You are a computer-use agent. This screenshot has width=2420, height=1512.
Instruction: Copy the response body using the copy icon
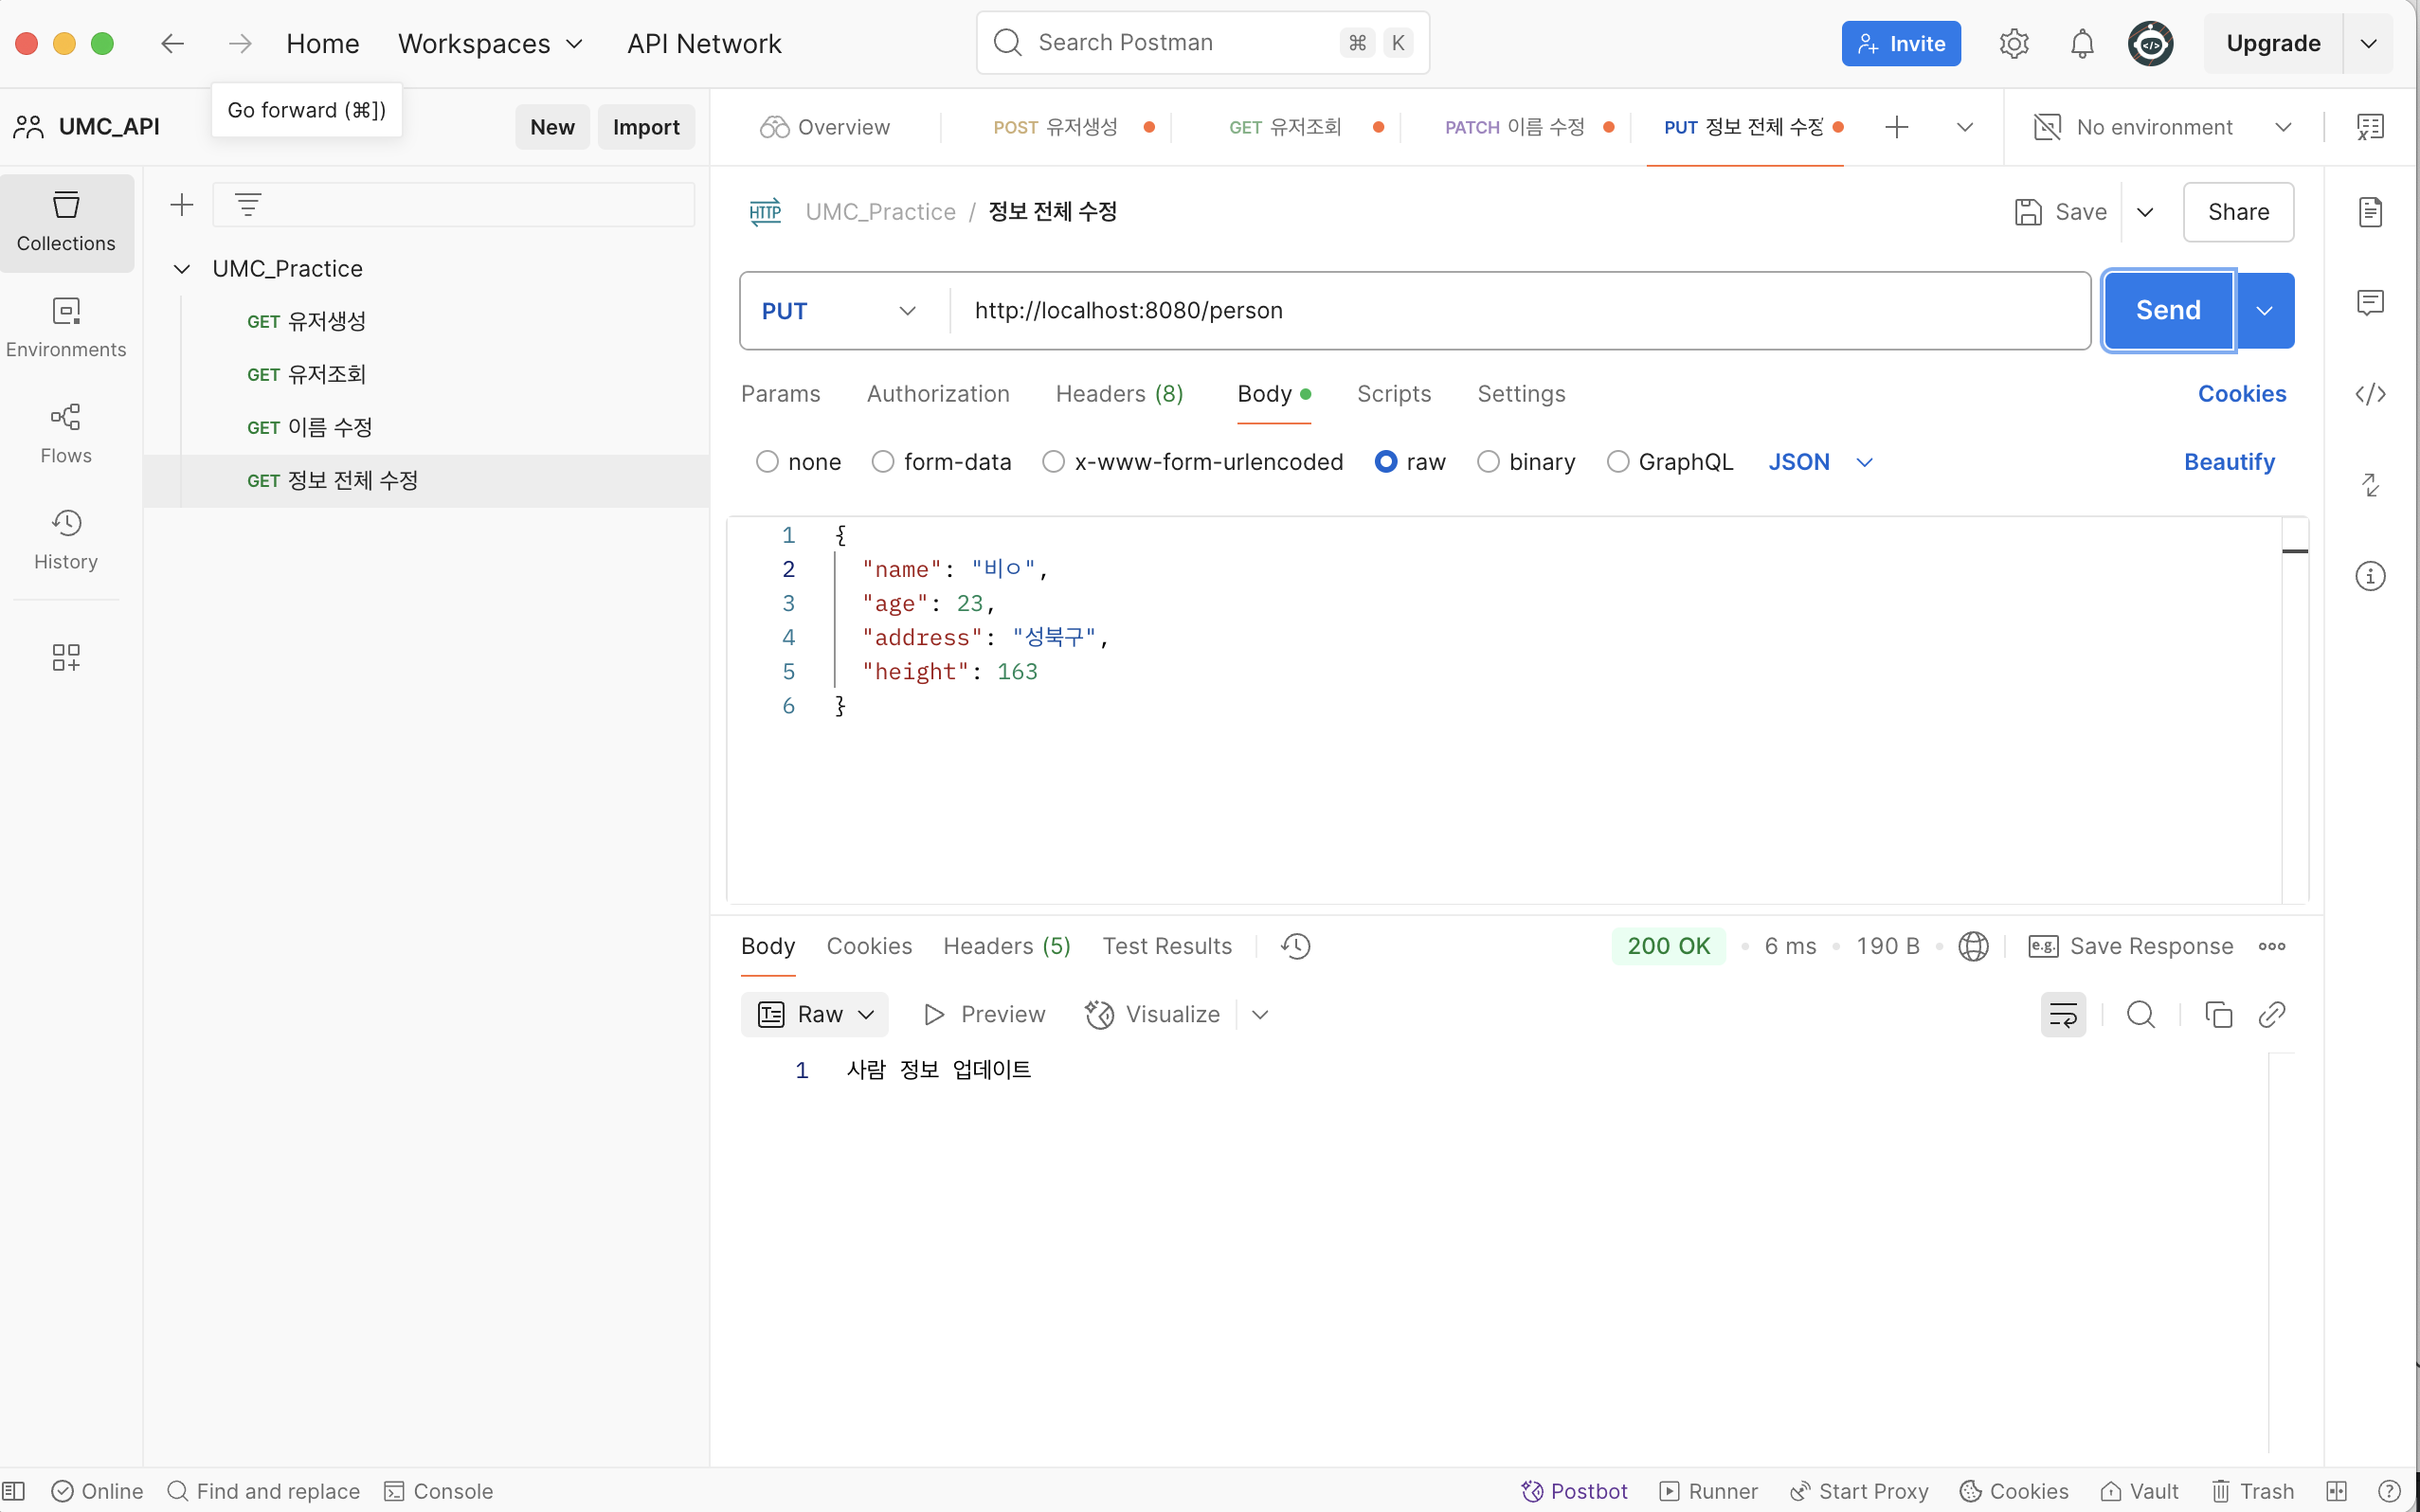click(2218, 1015)
